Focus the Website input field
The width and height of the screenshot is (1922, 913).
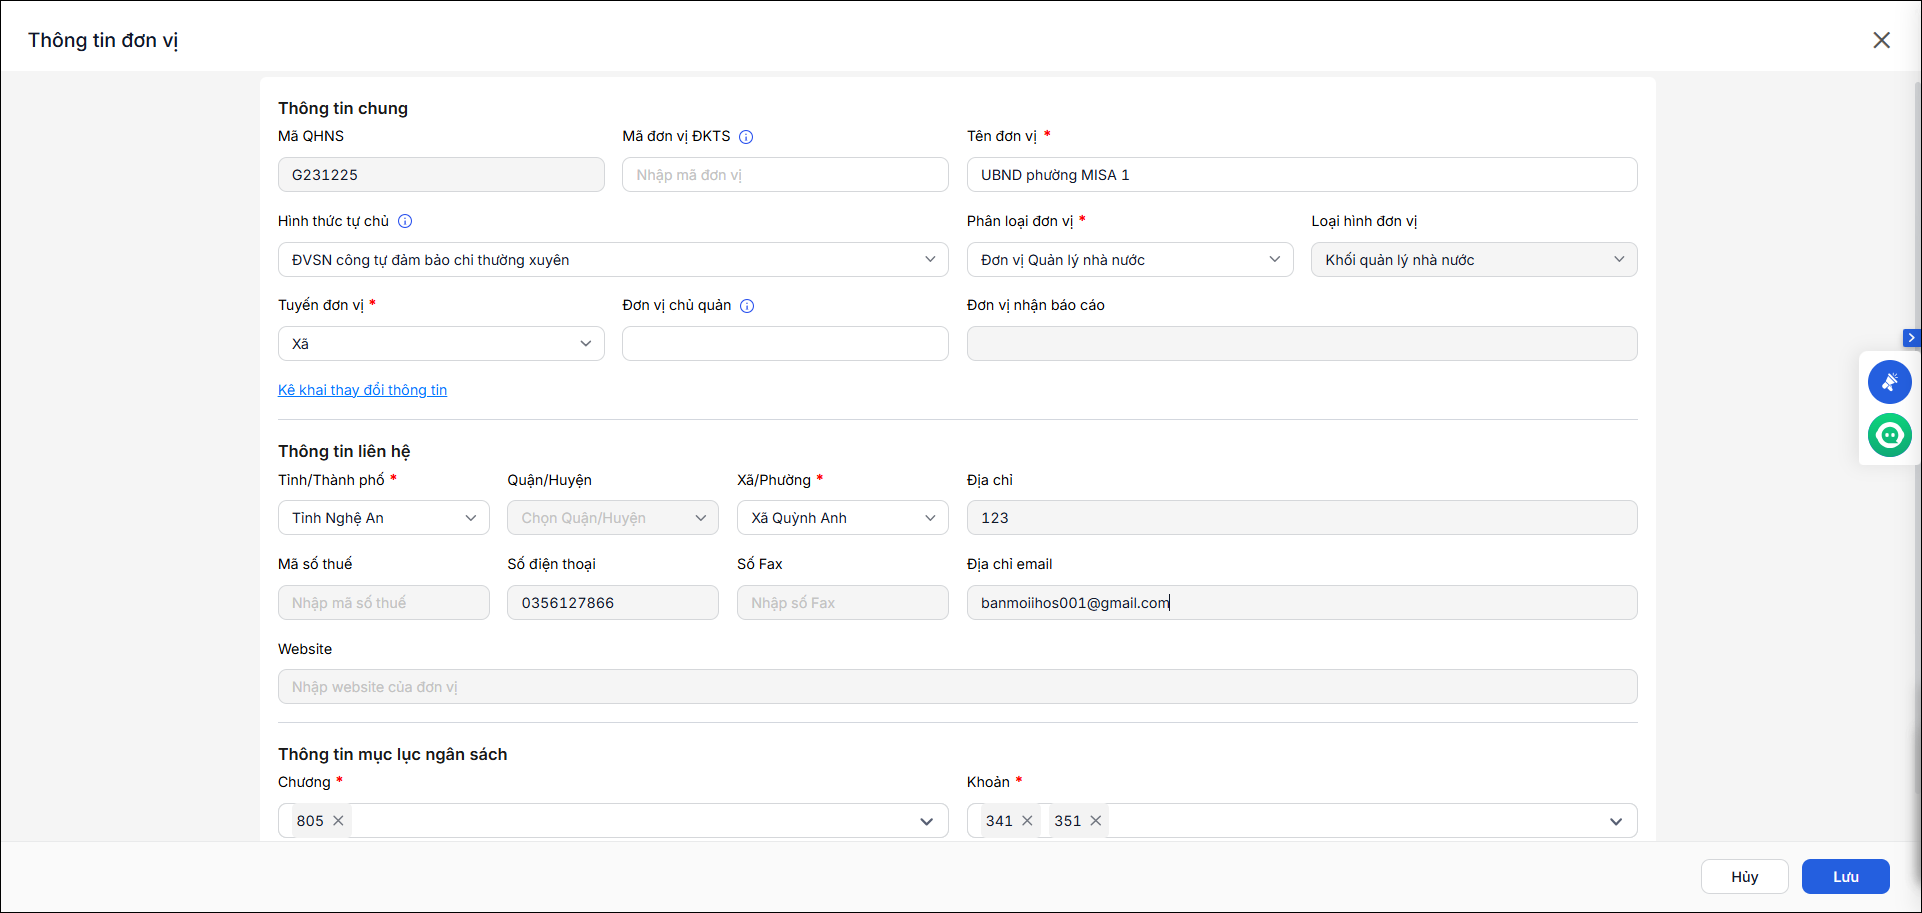[958, 687]
